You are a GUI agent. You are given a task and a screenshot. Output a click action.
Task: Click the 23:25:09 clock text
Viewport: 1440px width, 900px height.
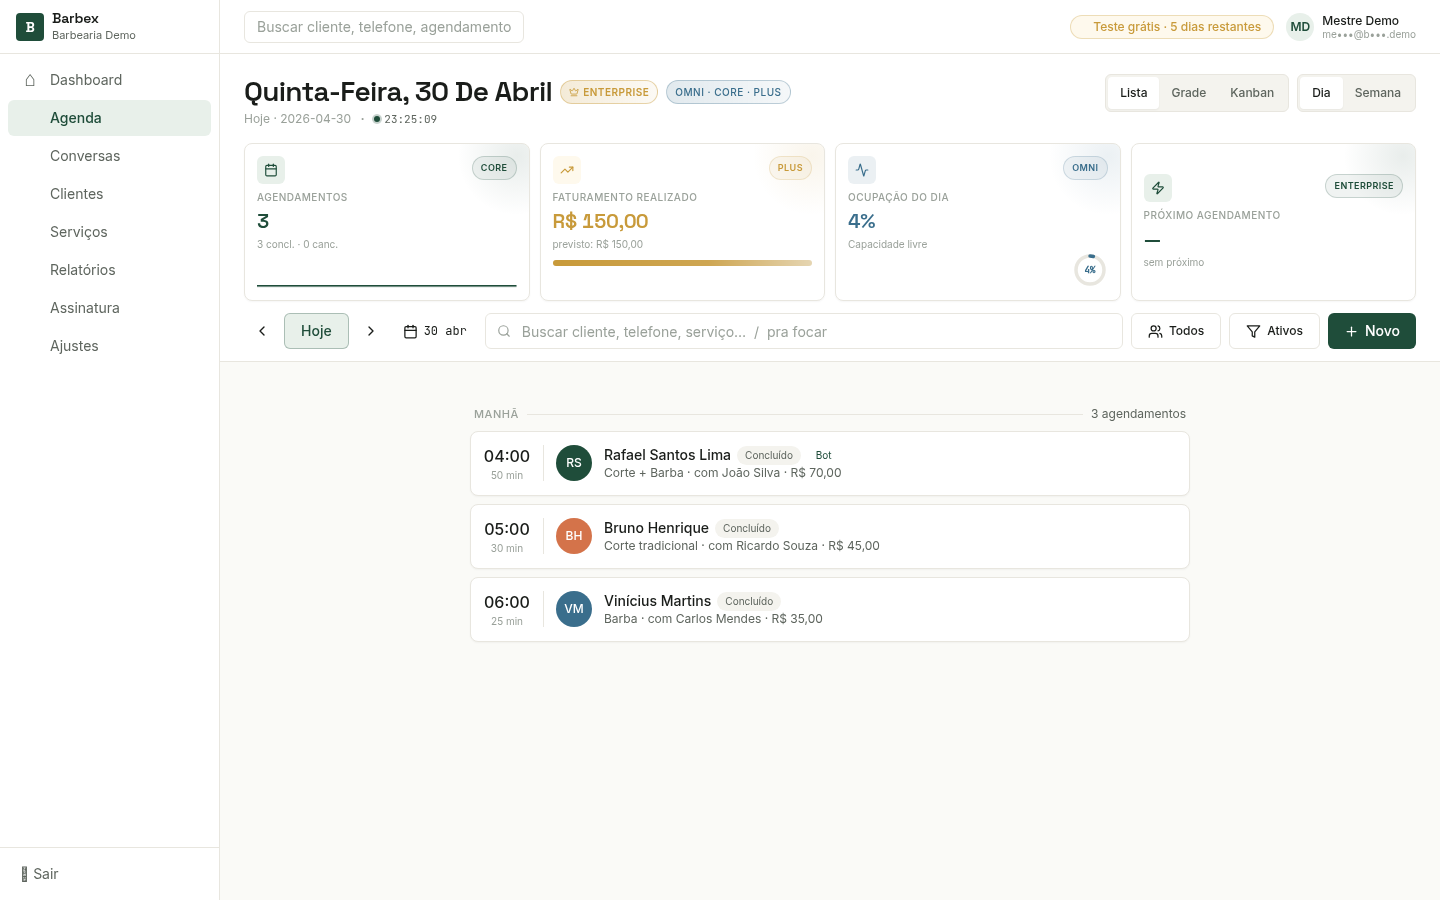pos(411,119)
